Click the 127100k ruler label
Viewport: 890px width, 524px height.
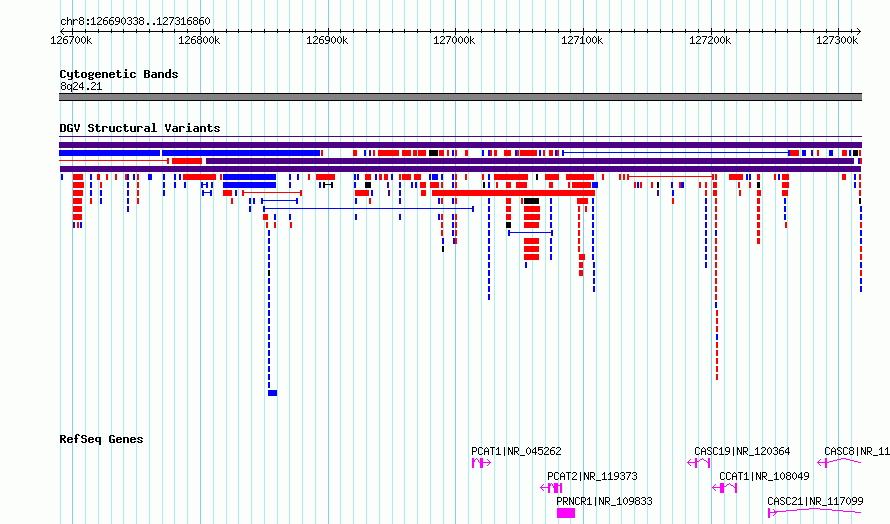click(582, 40)
